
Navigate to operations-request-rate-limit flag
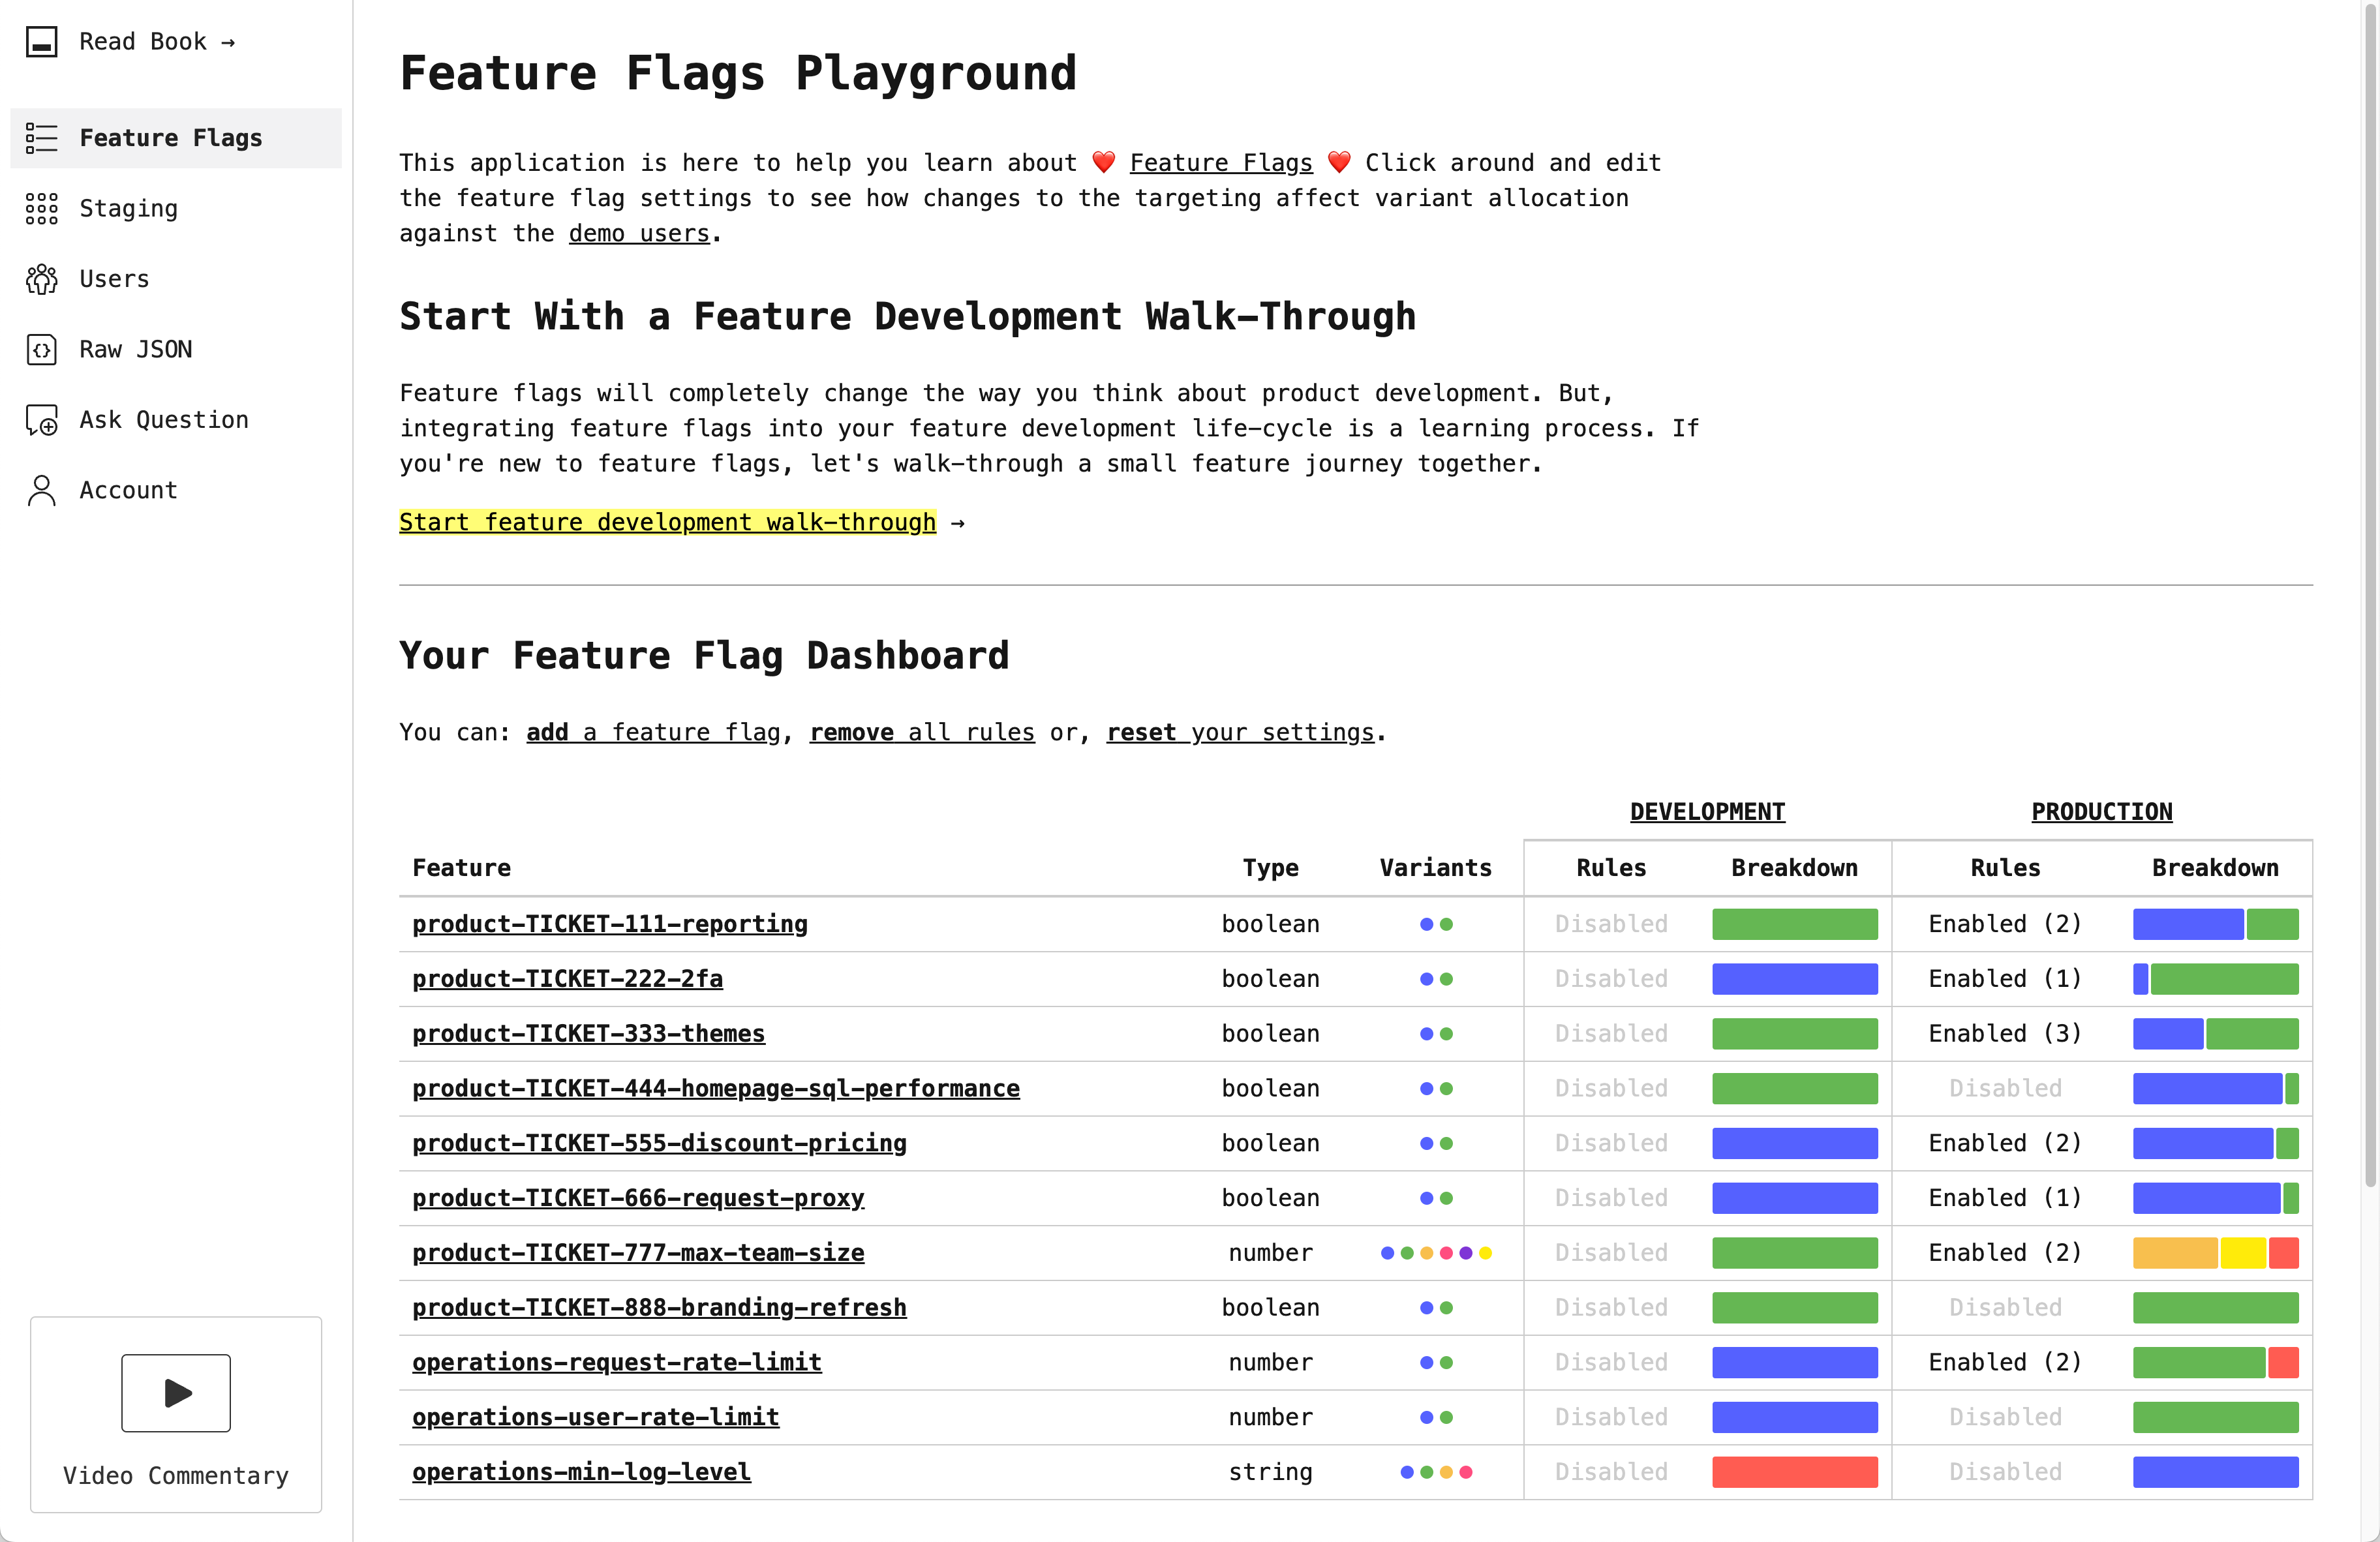point(616,1362)
